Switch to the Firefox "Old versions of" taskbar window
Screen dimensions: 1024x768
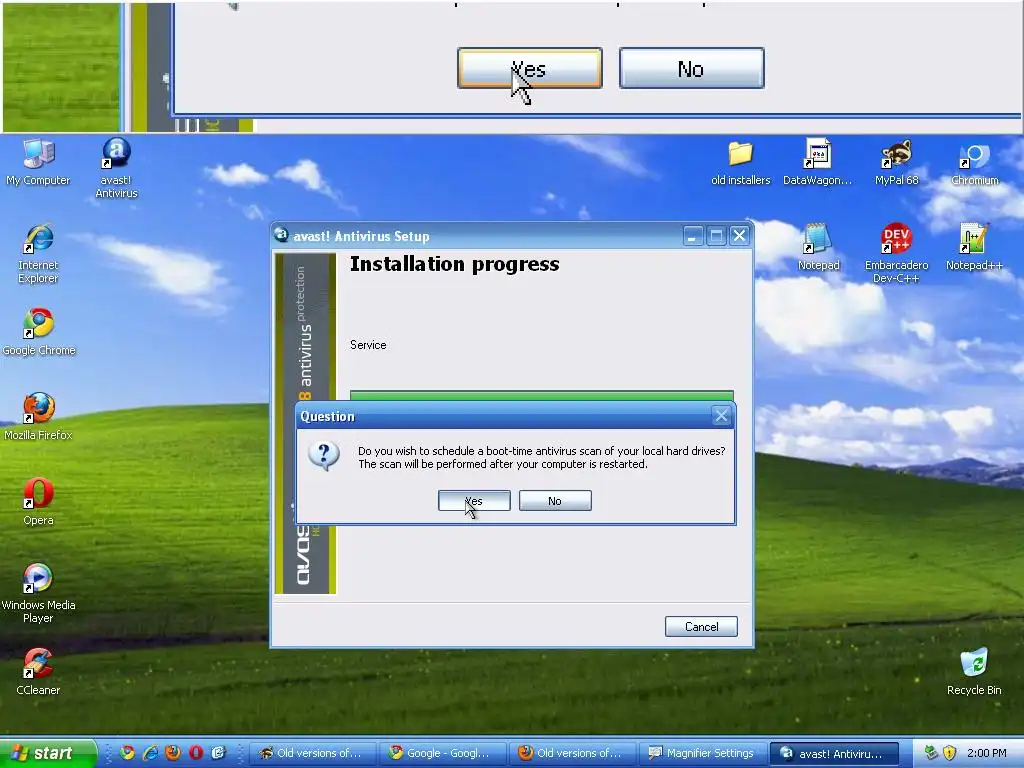tap(573, 753)
